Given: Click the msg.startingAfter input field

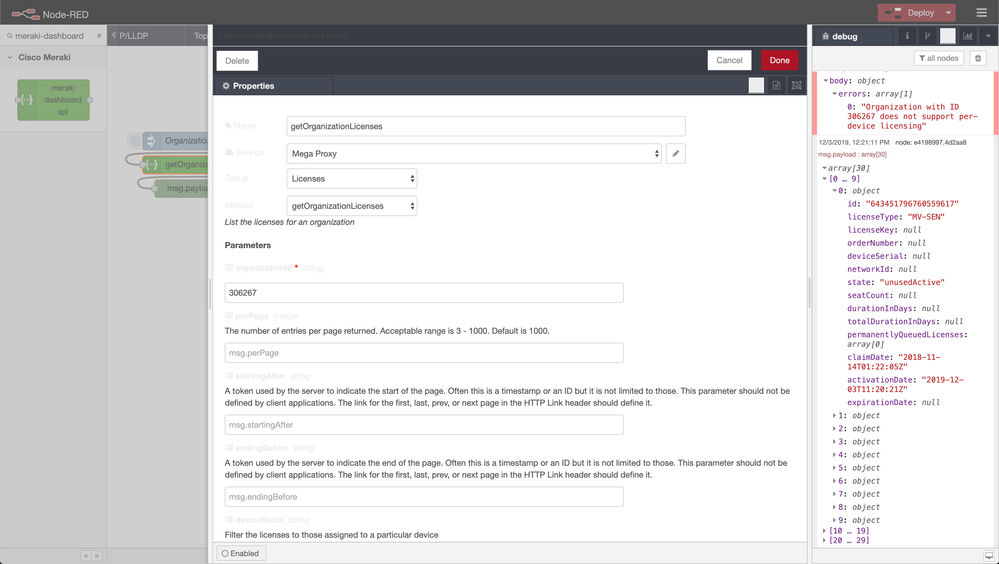Looking at the screenshot, I should pyautogui.click(x=424, y=425).
